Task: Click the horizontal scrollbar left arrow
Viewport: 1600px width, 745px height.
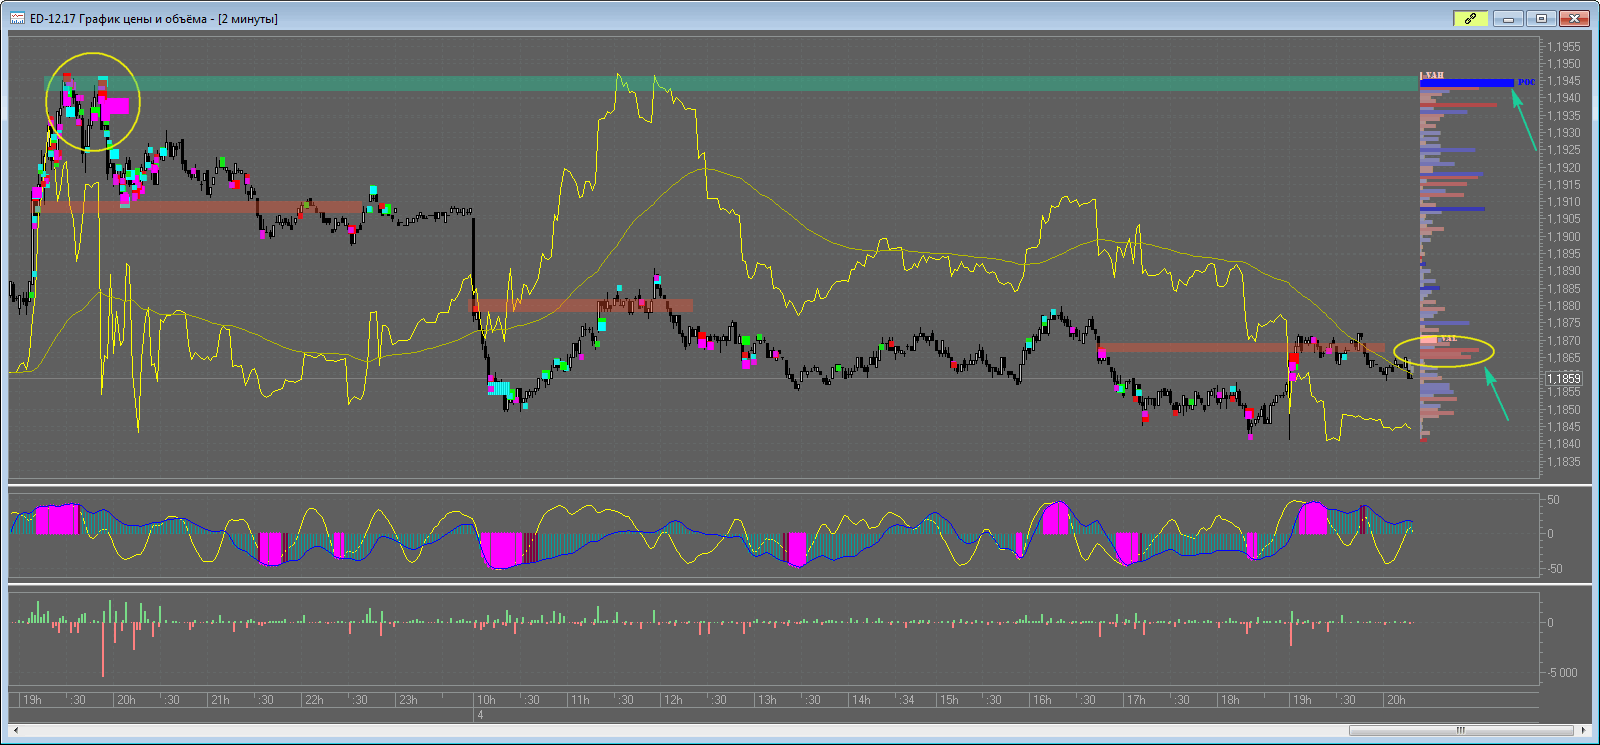Action: (16, 730)
